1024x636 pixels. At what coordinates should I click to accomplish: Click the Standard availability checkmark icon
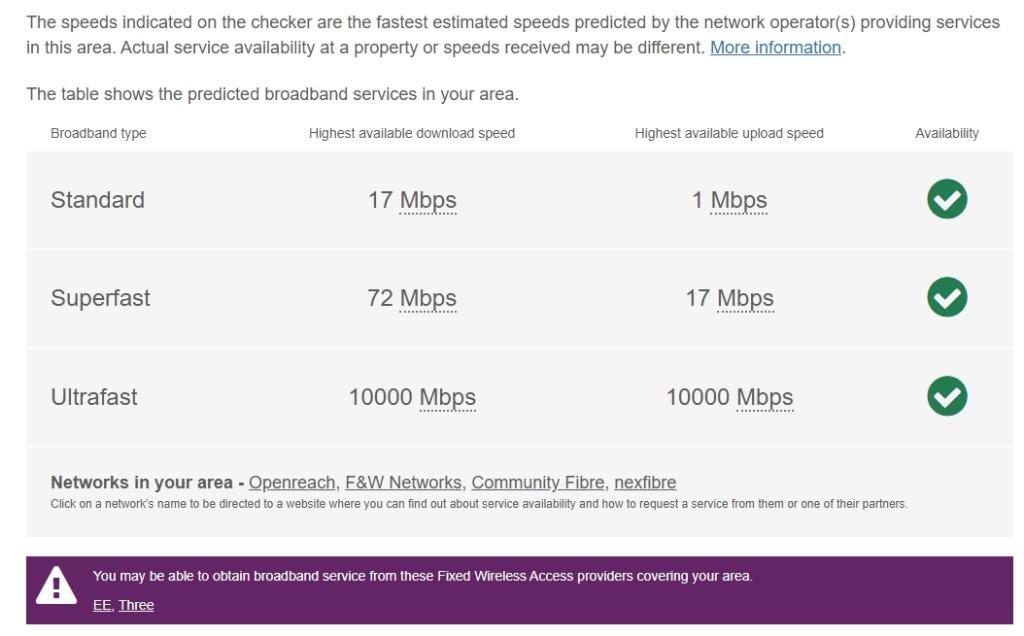point(946,199)
